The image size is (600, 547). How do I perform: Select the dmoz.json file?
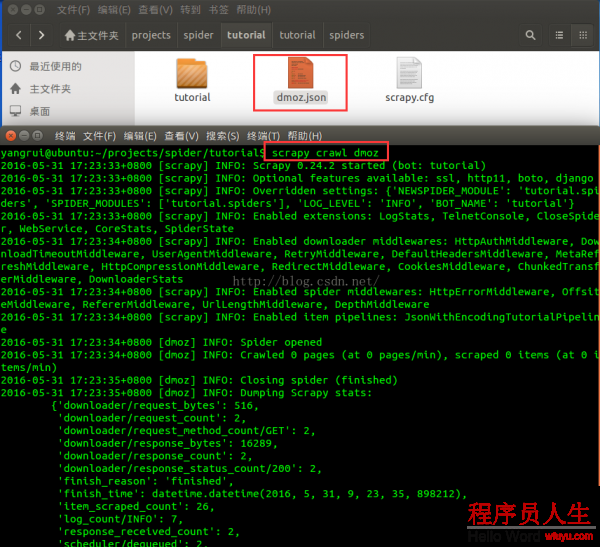pyautogui.click(x=301, y=81)
